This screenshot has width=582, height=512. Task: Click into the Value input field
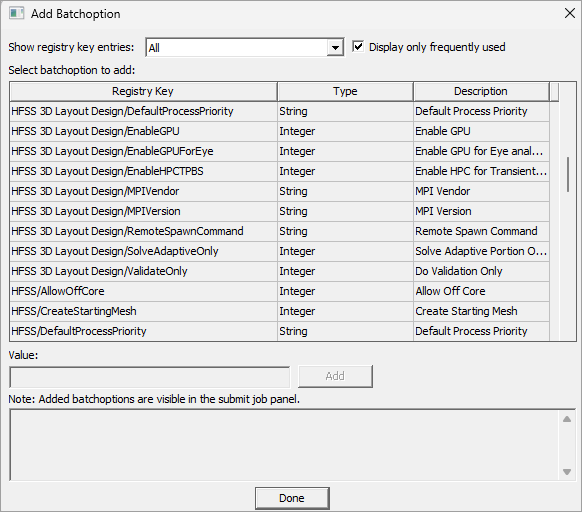click(150, 377)
